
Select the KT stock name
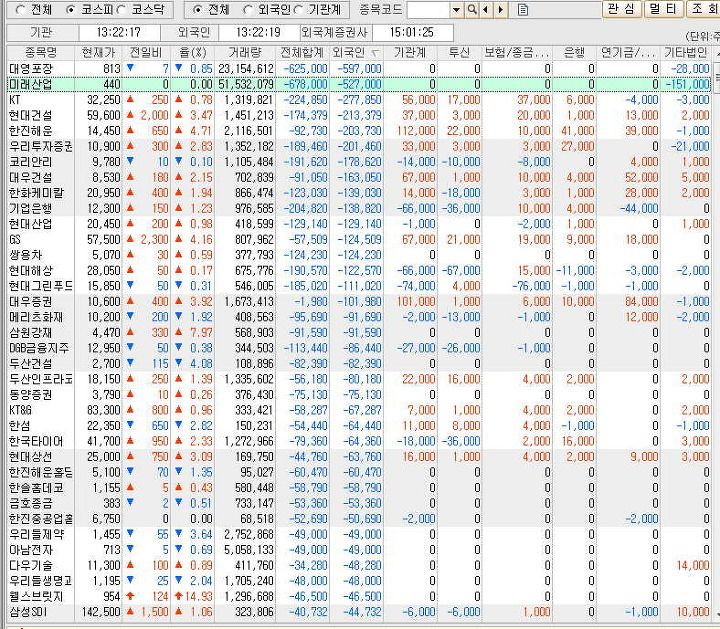14,100
